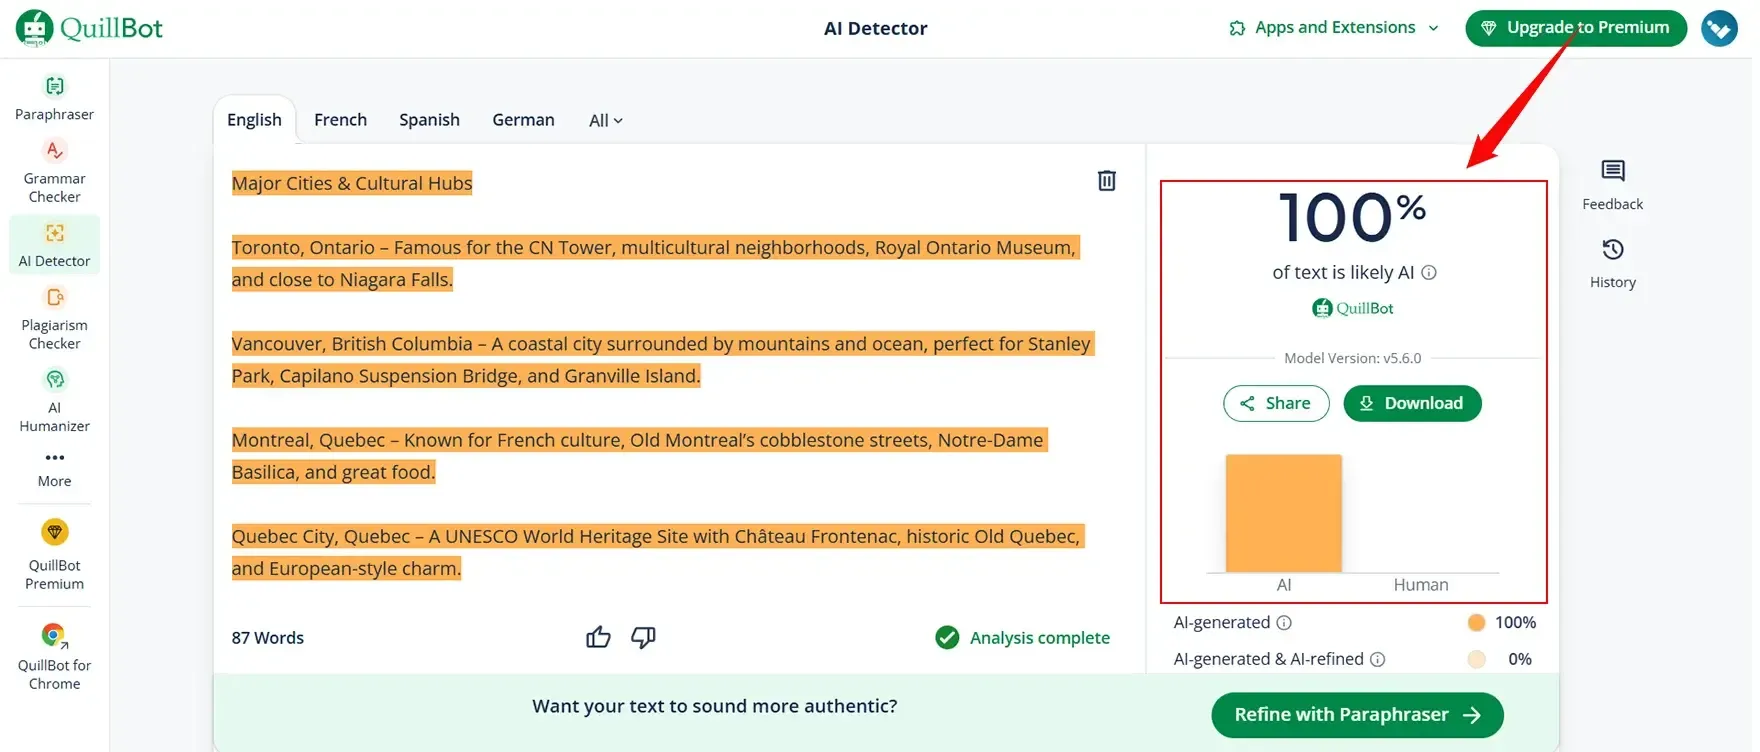Open QuillBot Premium diamond icon
Viewport: 1760px width, 752px height.
(x=54, y=532)
